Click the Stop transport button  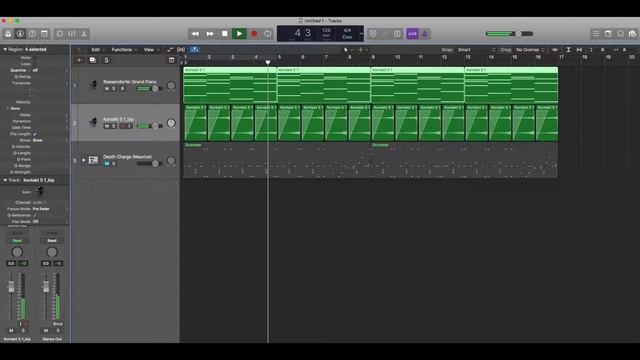coord(224,34)
